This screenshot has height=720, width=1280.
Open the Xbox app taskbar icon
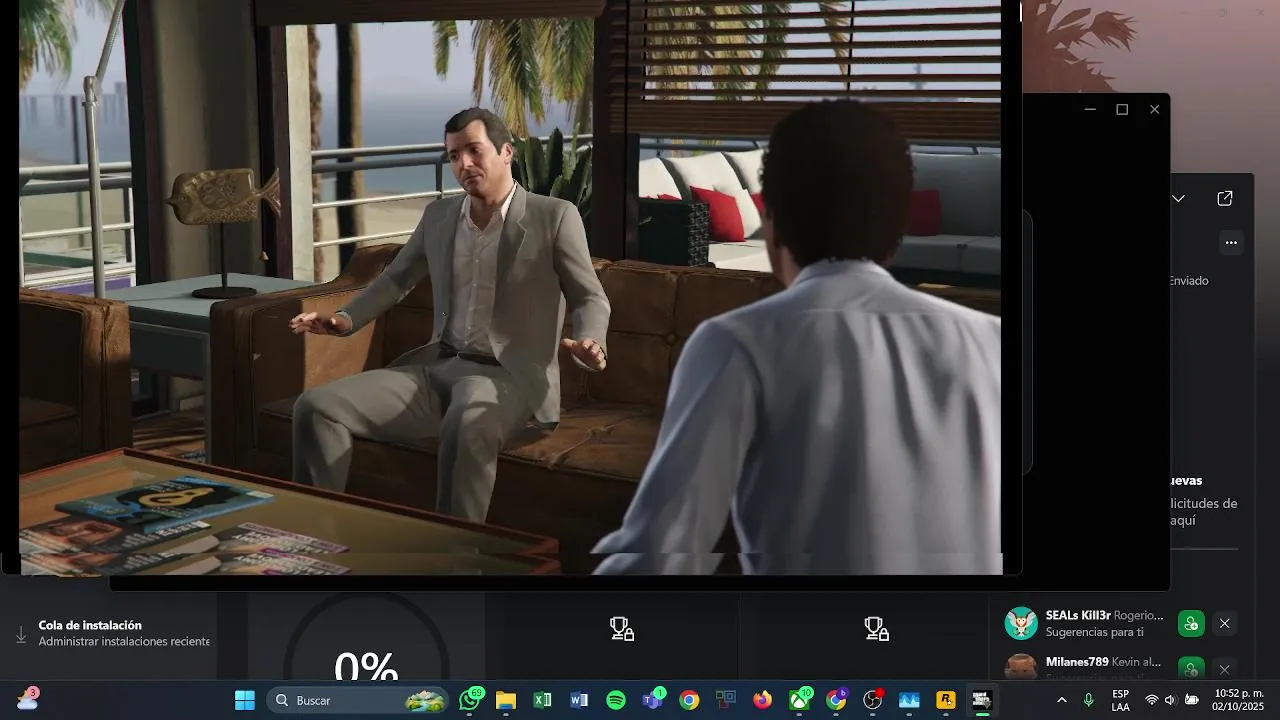coord(800,700)
